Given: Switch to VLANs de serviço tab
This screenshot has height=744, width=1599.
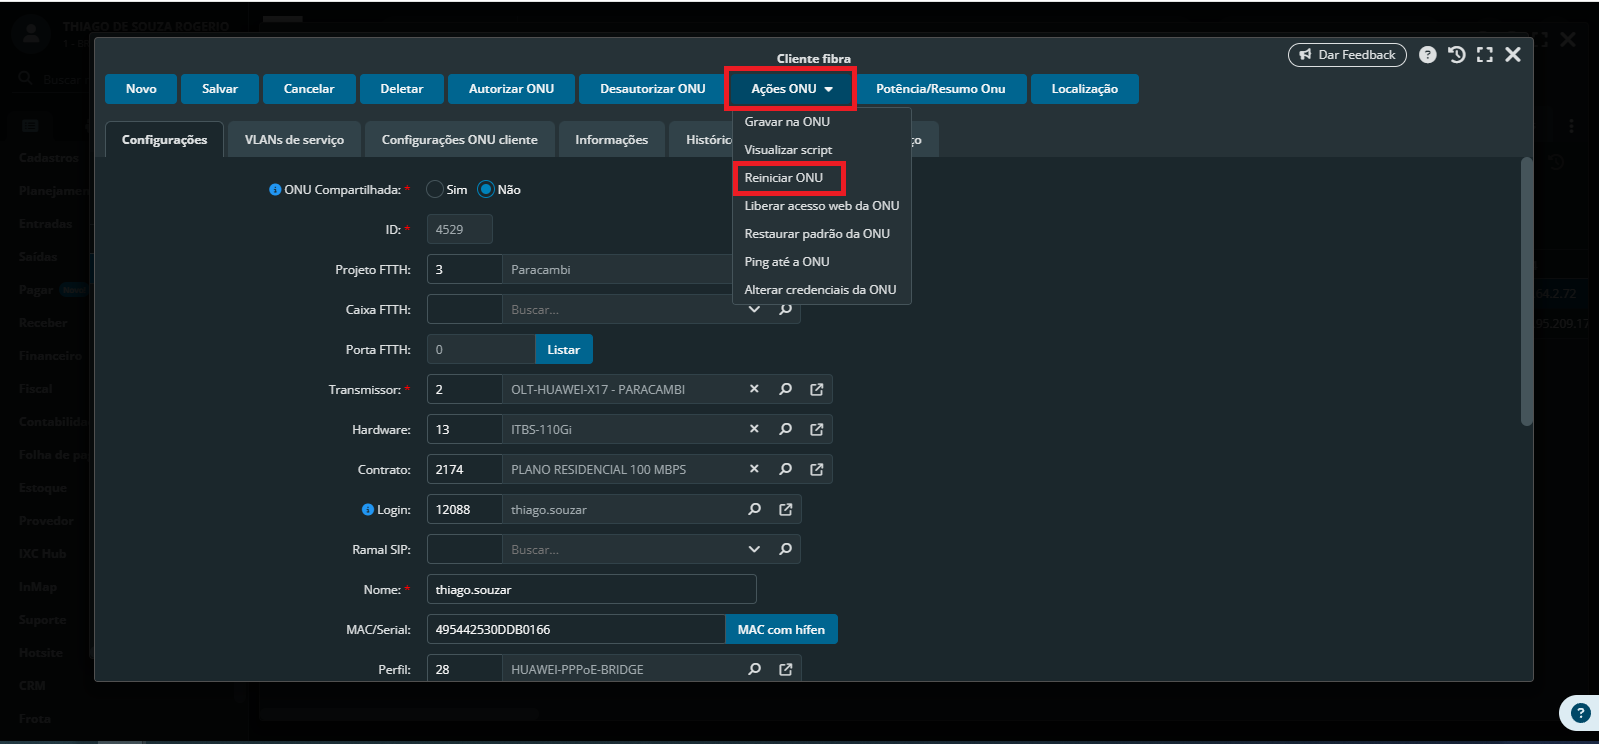Looking at the screenshot, I should 294,140.
